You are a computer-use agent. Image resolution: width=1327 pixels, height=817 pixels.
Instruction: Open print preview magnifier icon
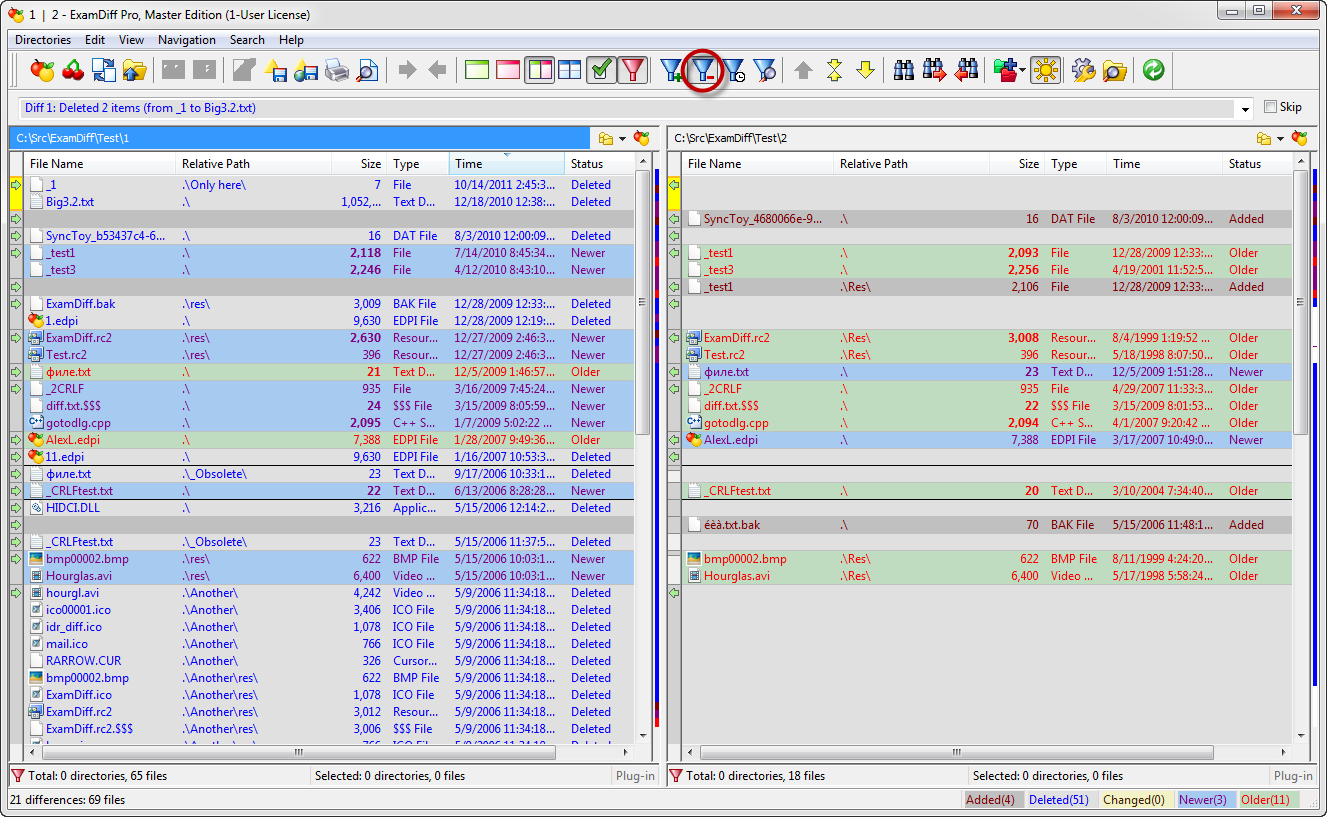point(368,70)
